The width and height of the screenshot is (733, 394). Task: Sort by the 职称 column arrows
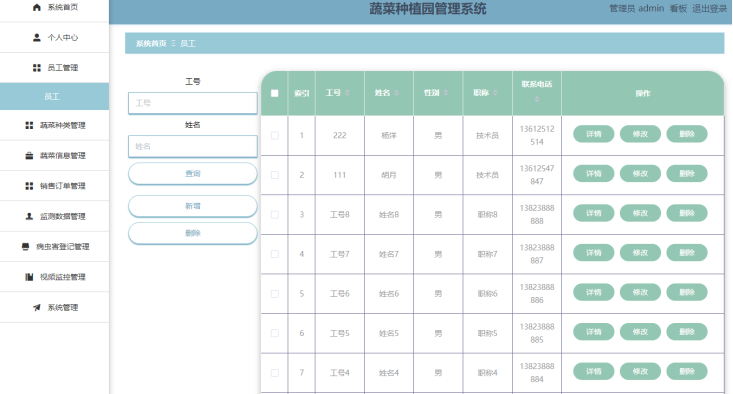point(495,93)
